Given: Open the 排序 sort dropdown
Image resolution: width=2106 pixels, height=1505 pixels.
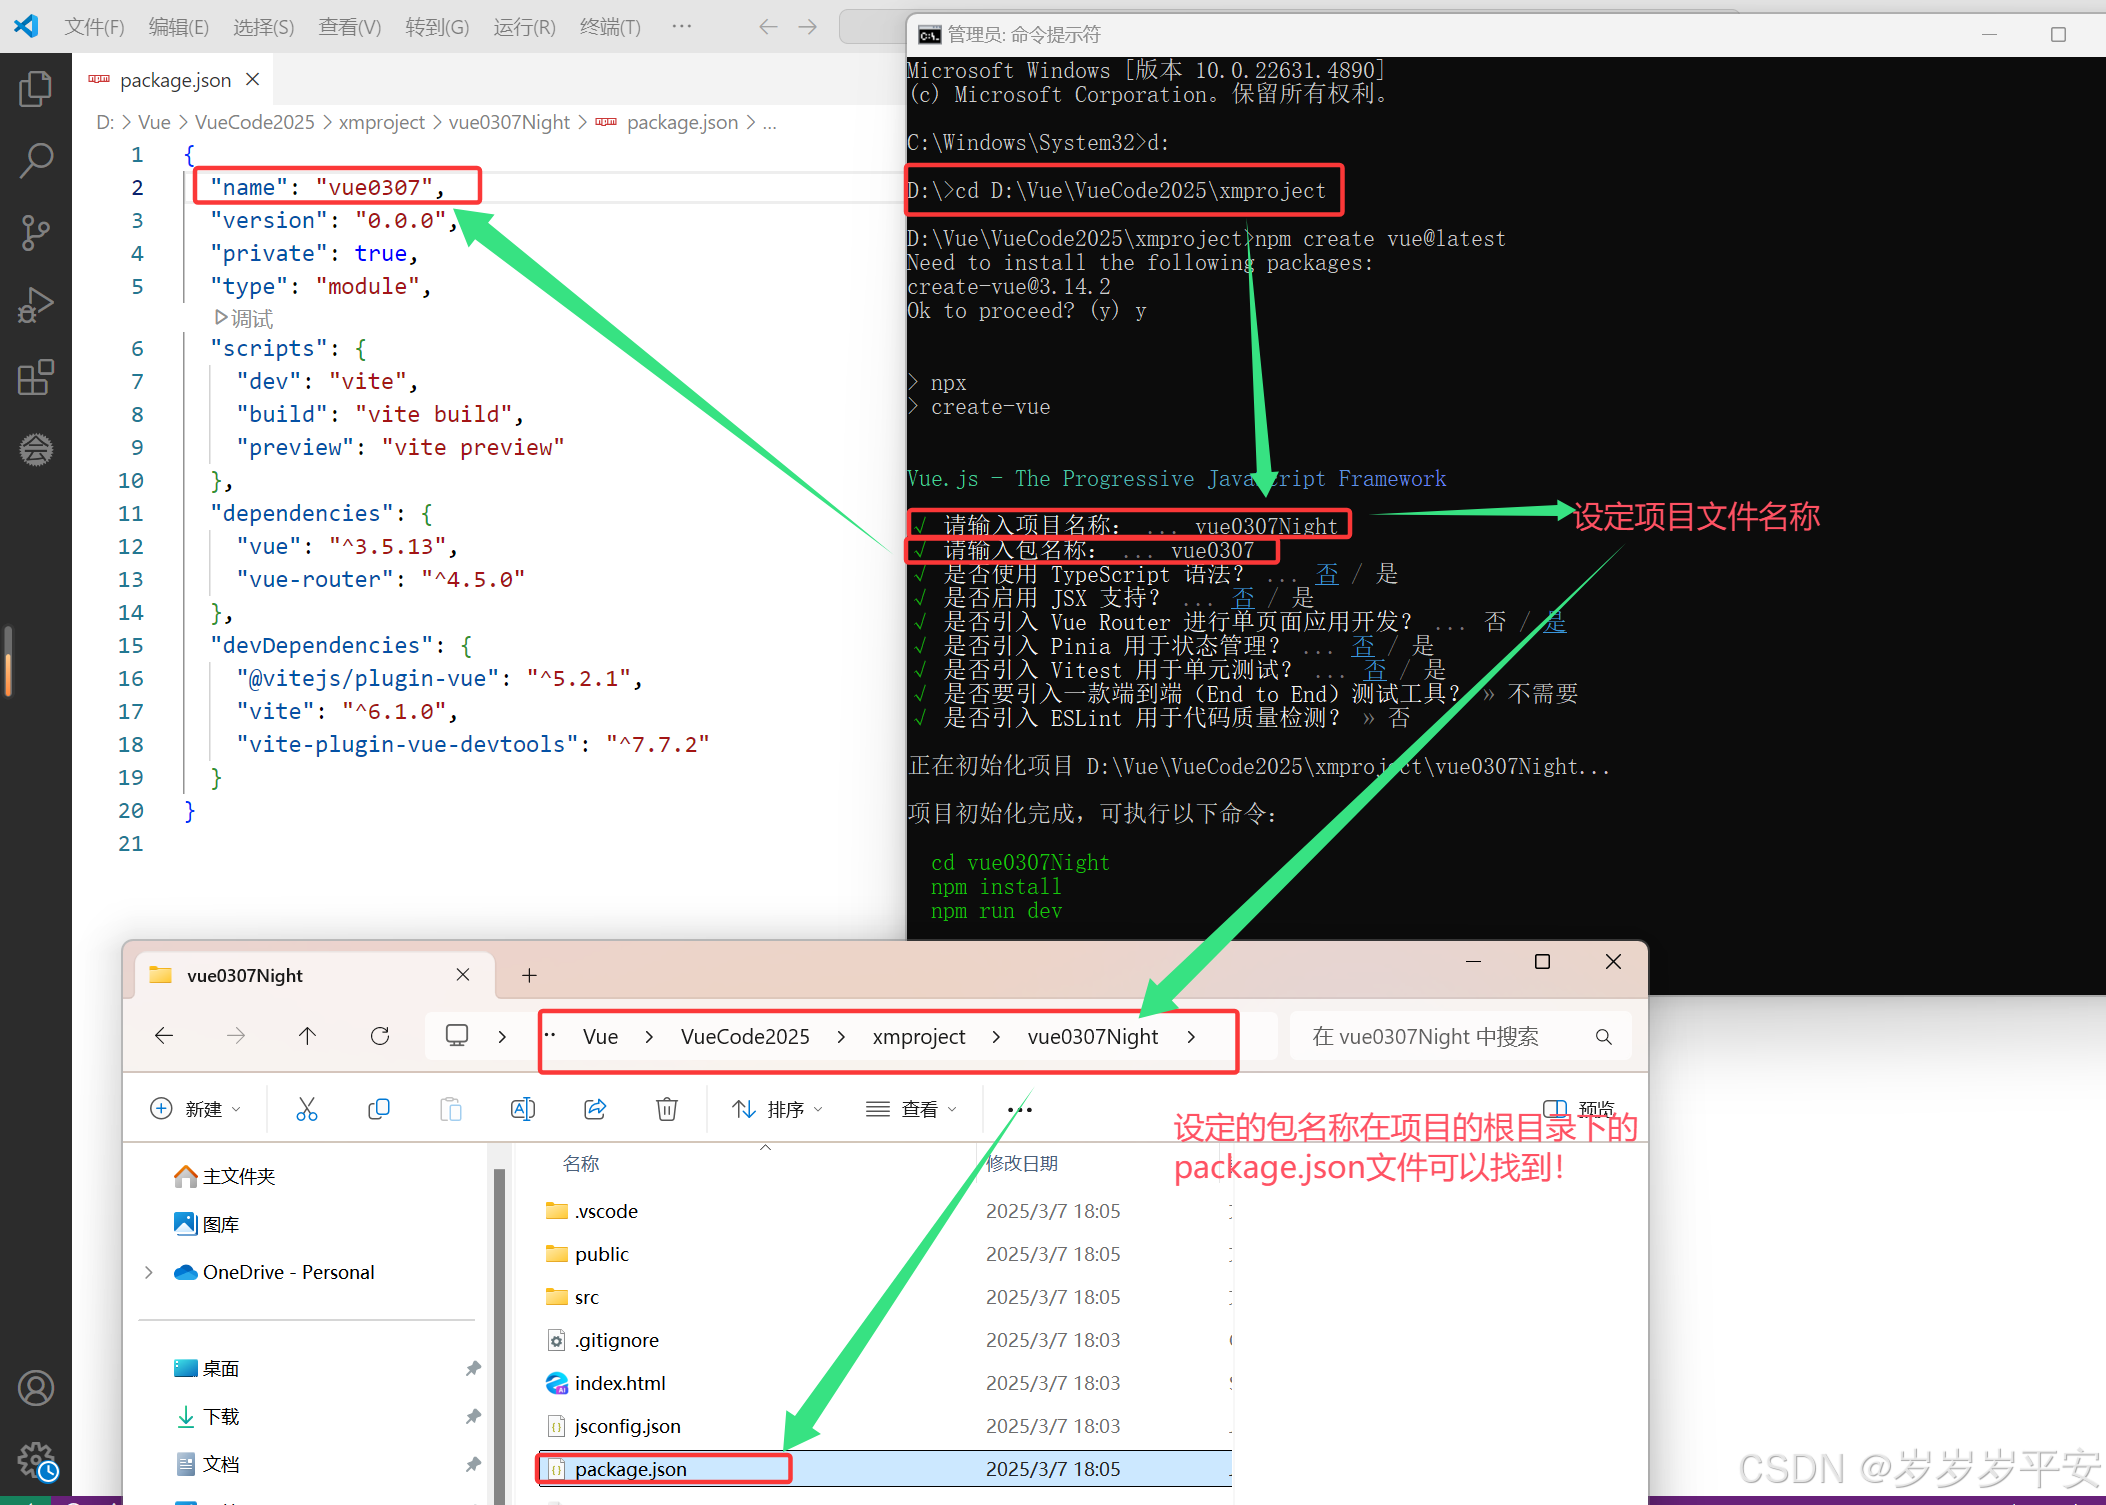Looking at the screenshot, I should (778, 1109).
